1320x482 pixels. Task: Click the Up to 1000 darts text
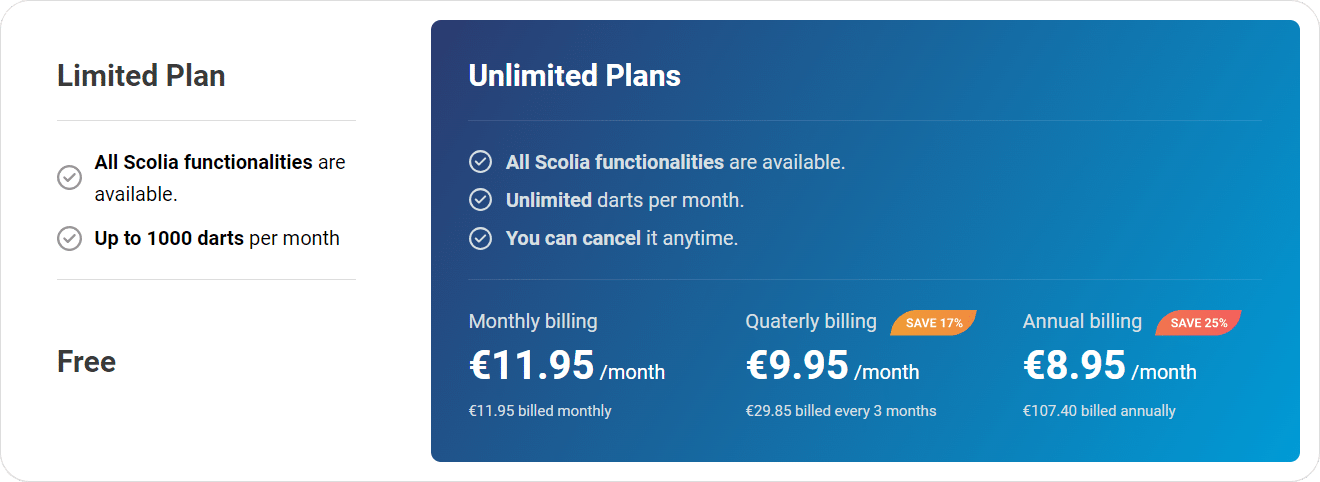[169, 238]
